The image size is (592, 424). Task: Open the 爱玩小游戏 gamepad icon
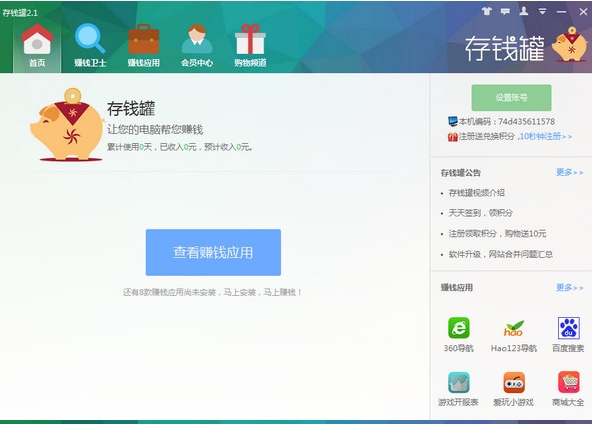click(513, 382)
